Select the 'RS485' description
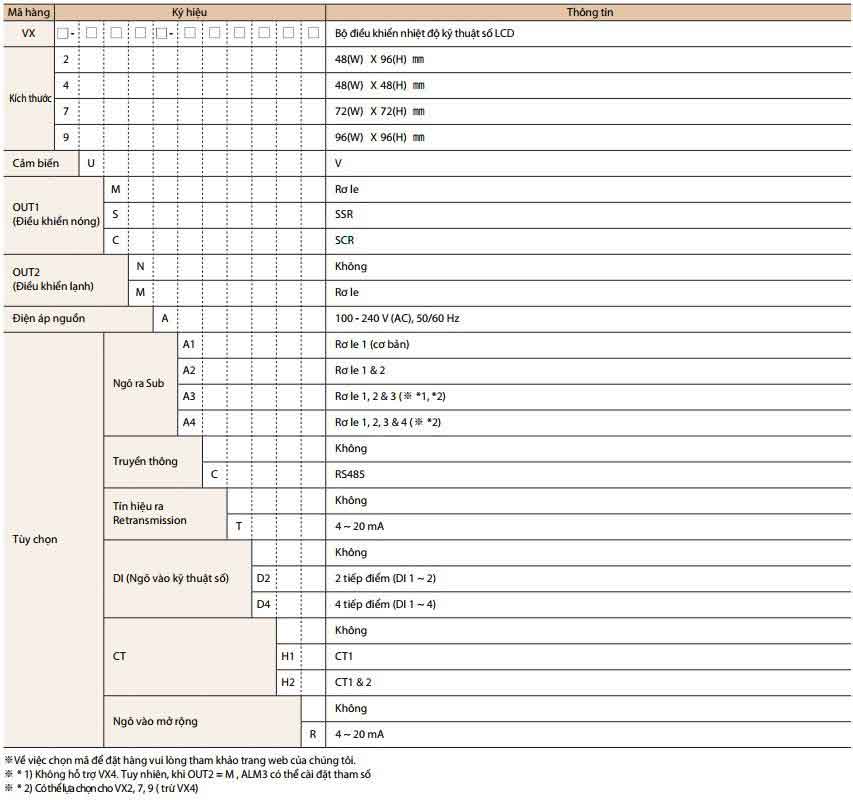Screen dimensions: 853x800 pos(350,474)
